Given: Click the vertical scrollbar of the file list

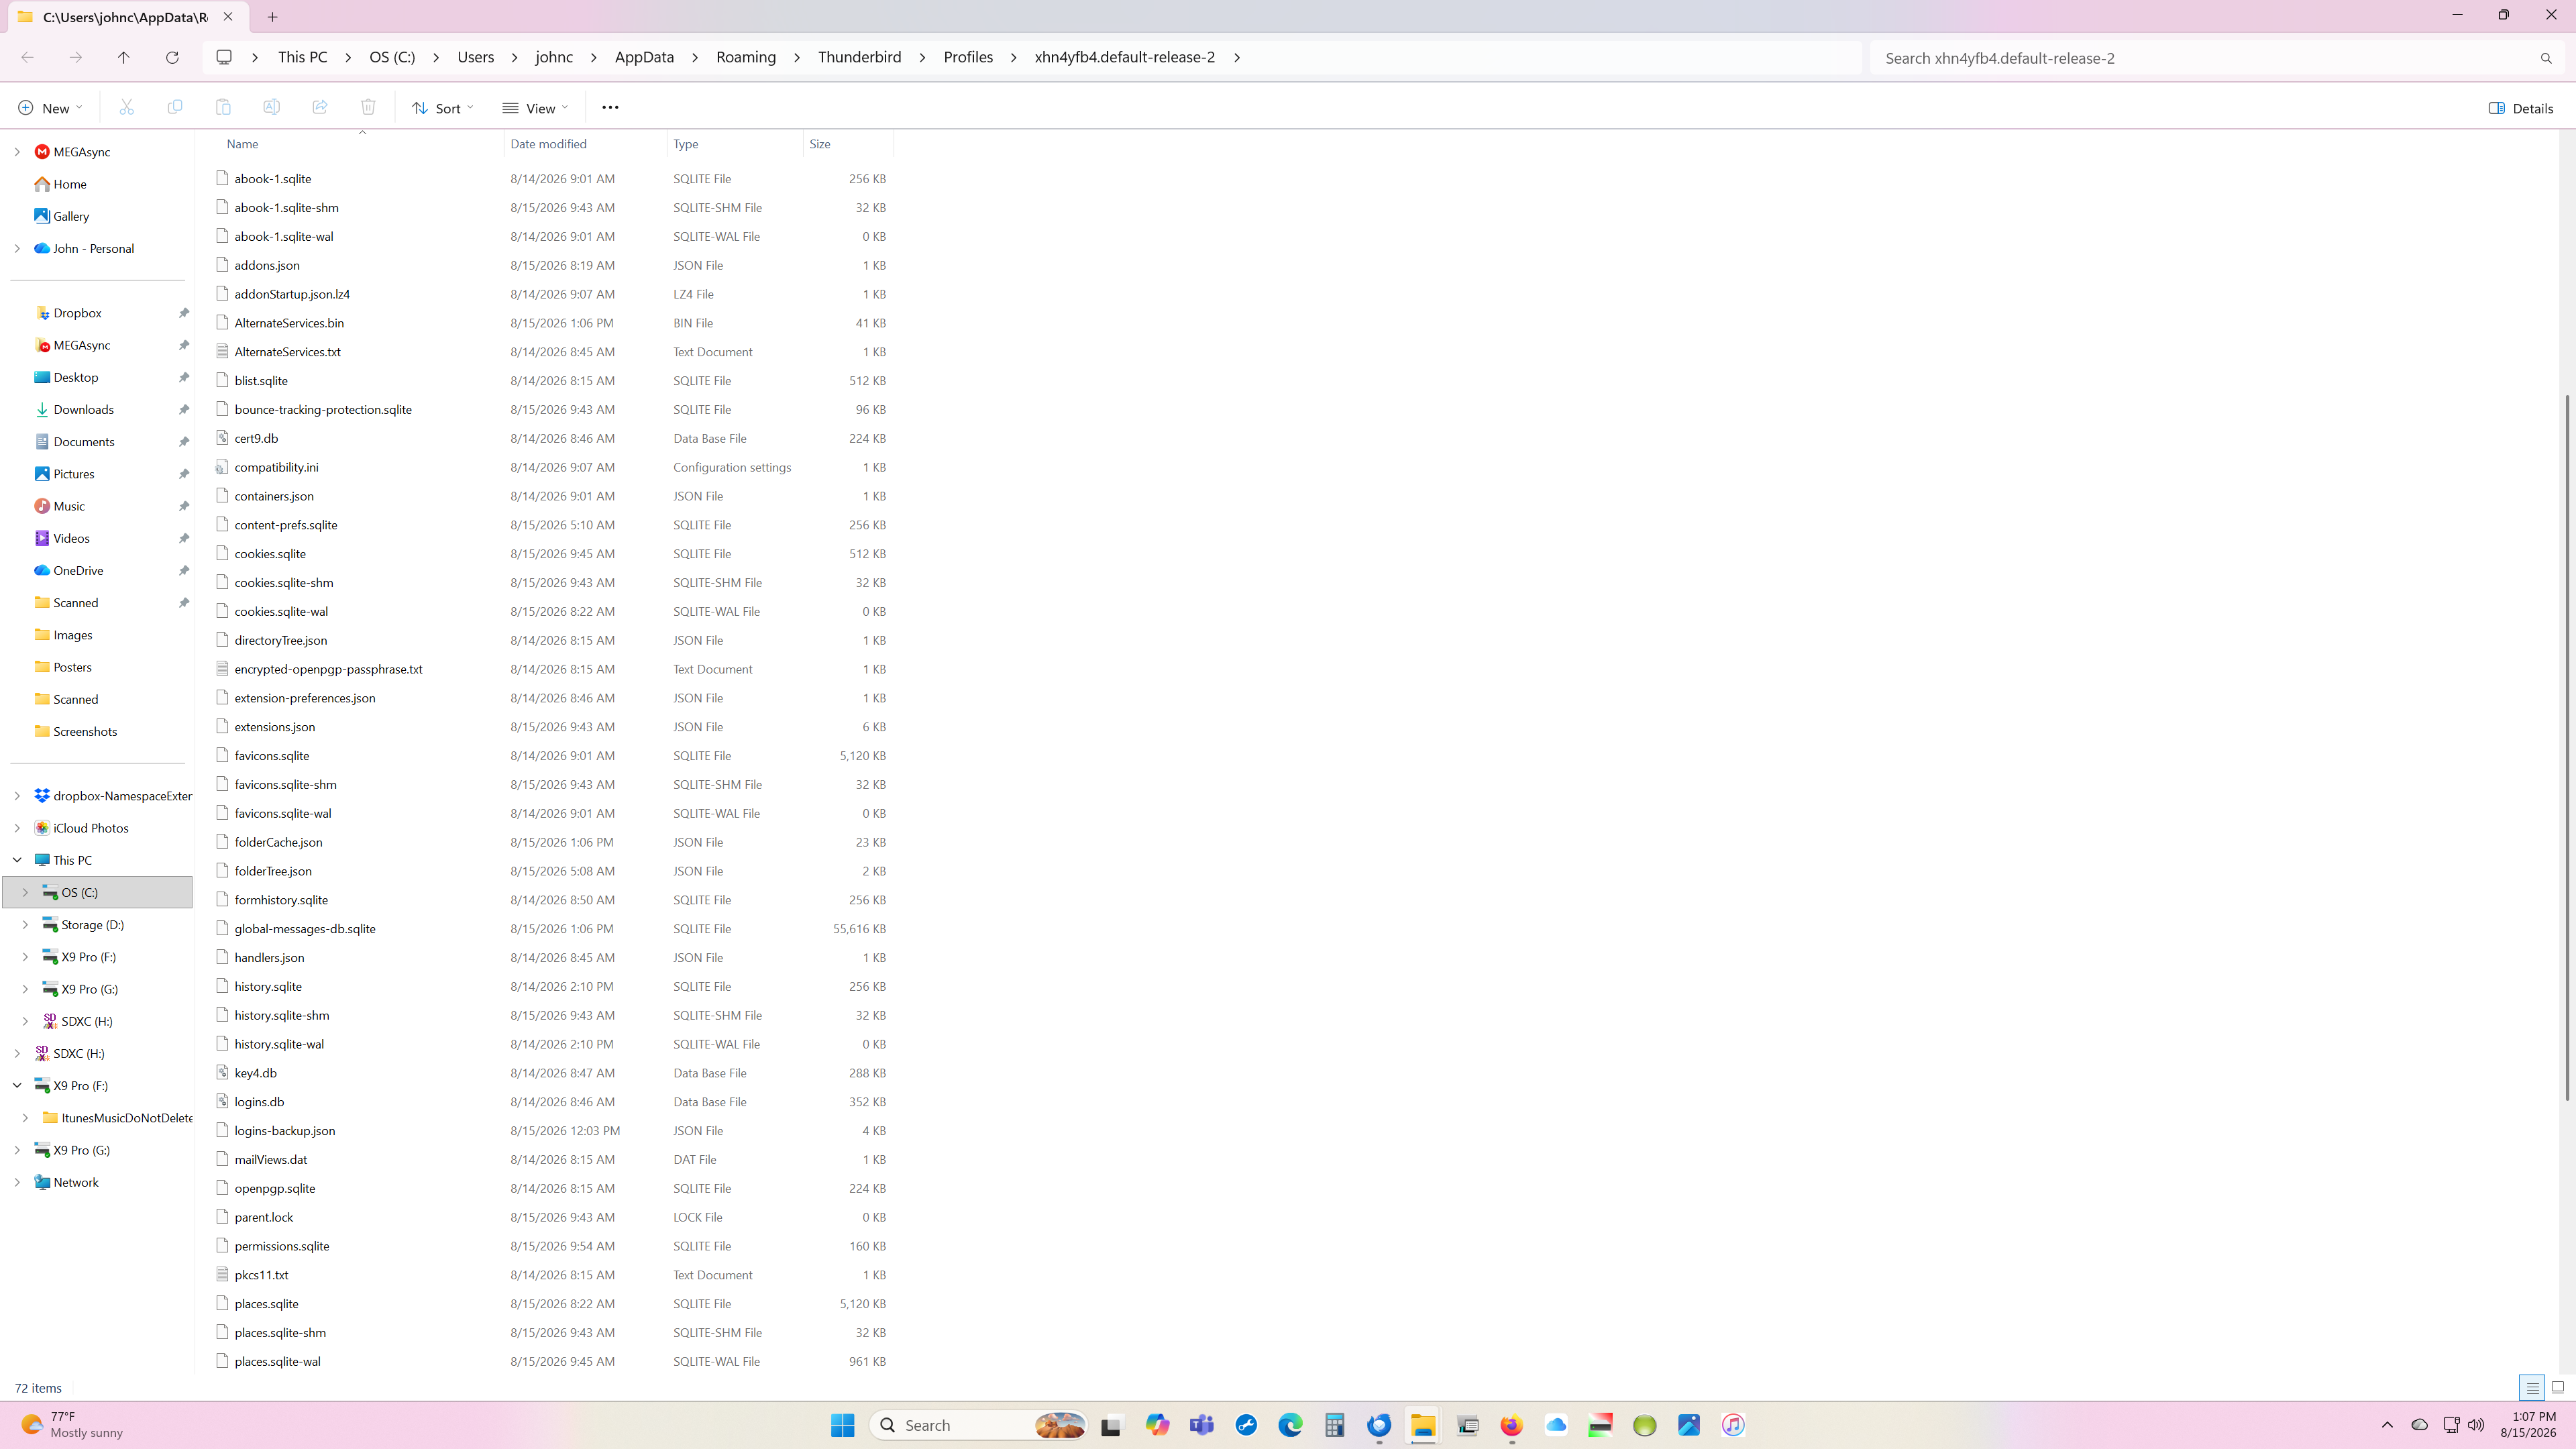Looking at the screenshot, I should pyautogui.click(x=2568, y=748).
